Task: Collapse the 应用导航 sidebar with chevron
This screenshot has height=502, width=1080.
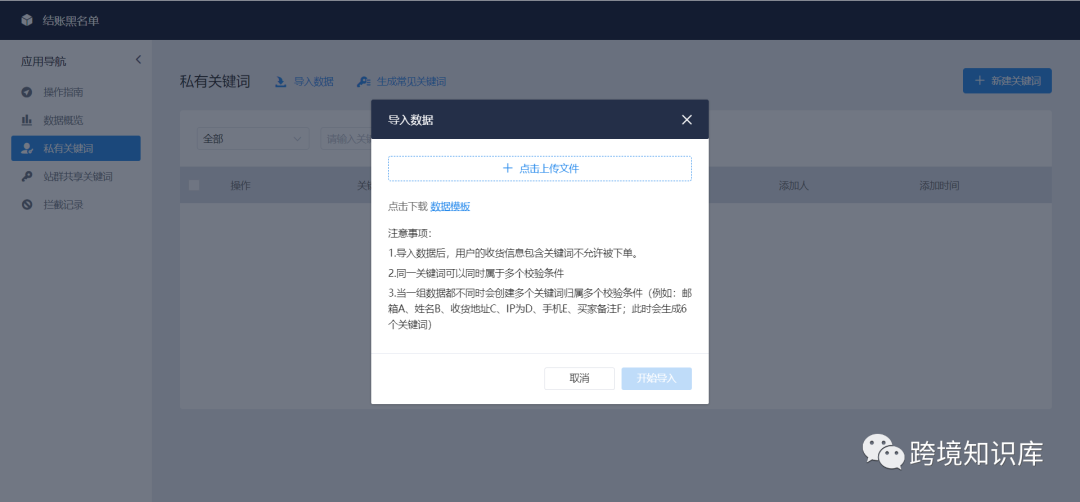Action: [x=138, y=60]
